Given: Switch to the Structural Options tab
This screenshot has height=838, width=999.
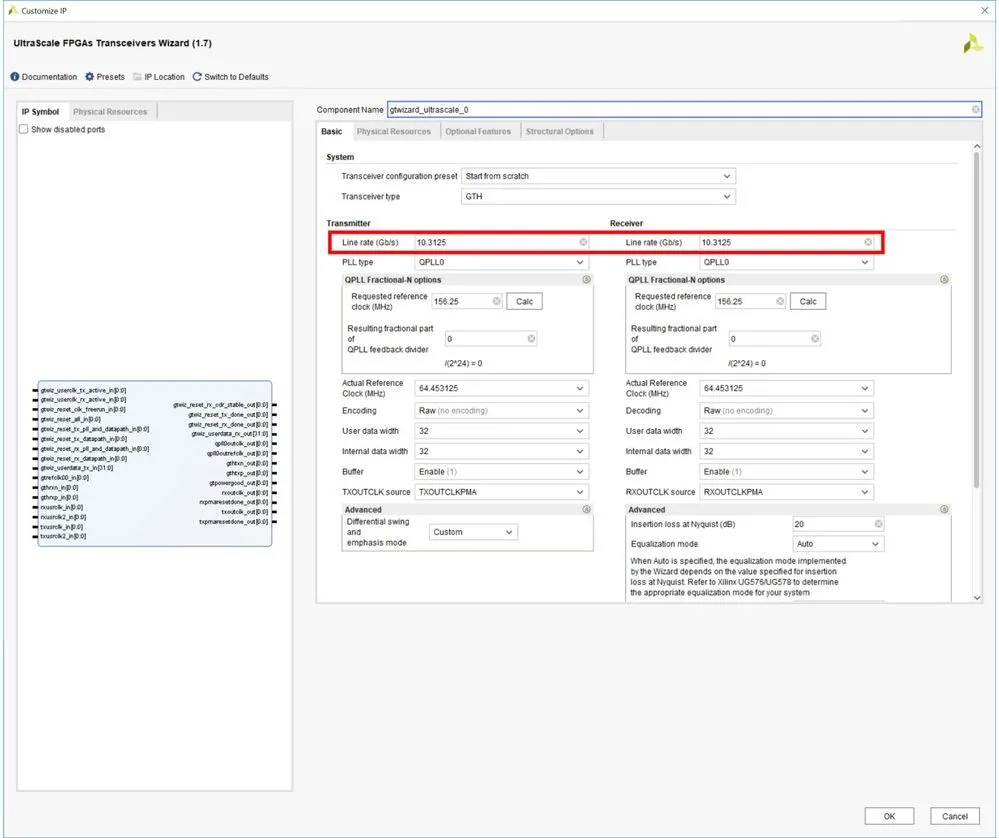Looking at the screenshot, I should pyautogui.click(x=559, y=132).
